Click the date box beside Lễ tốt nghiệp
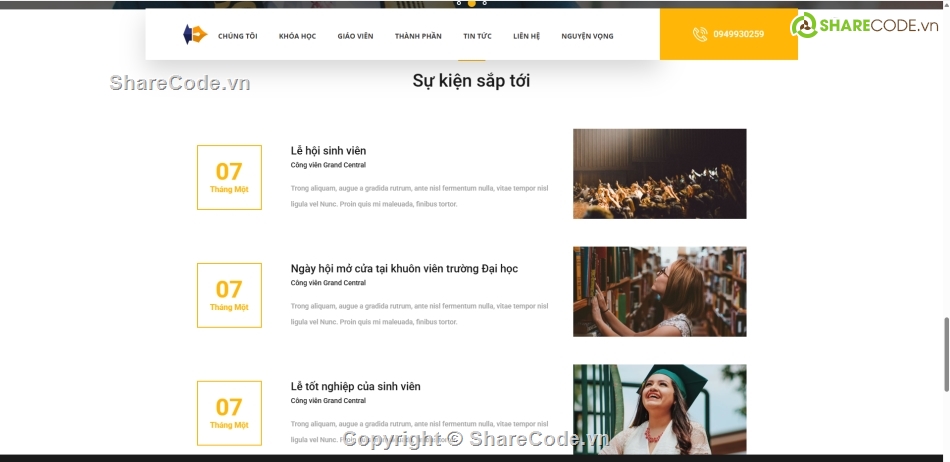This screenshot has width=950, height=462. point(229,413)
